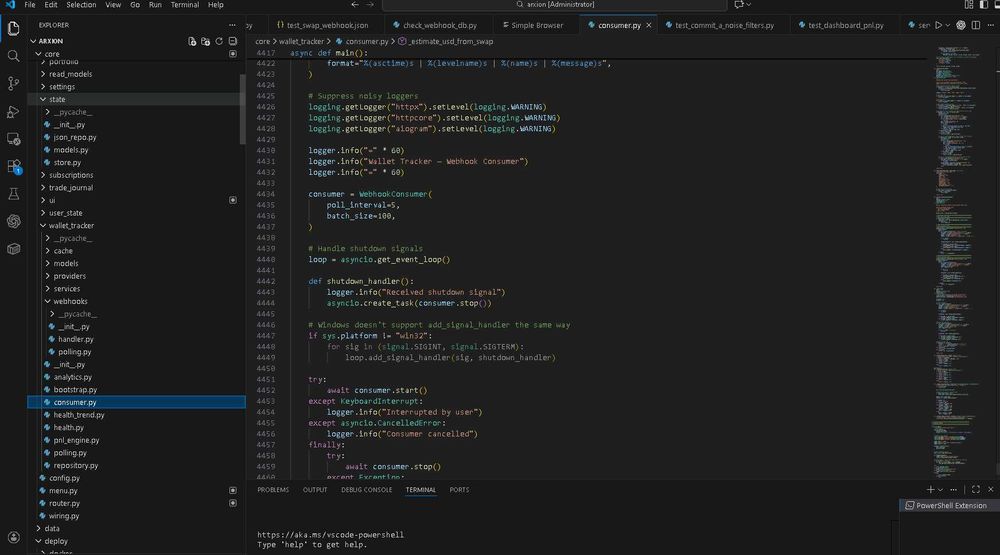Open the Help menu

click(216, 4)
